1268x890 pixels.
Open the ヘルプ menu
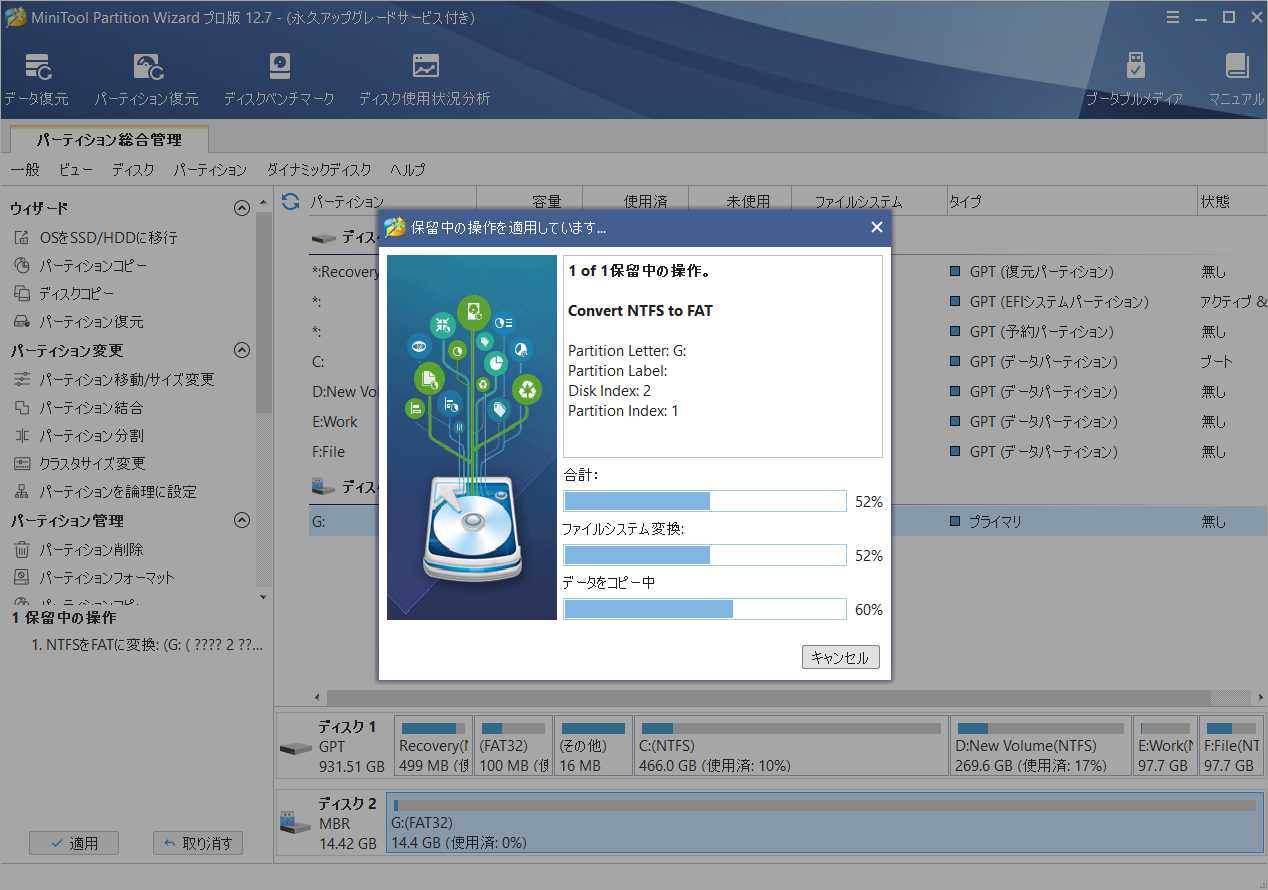tap(408, 170)
